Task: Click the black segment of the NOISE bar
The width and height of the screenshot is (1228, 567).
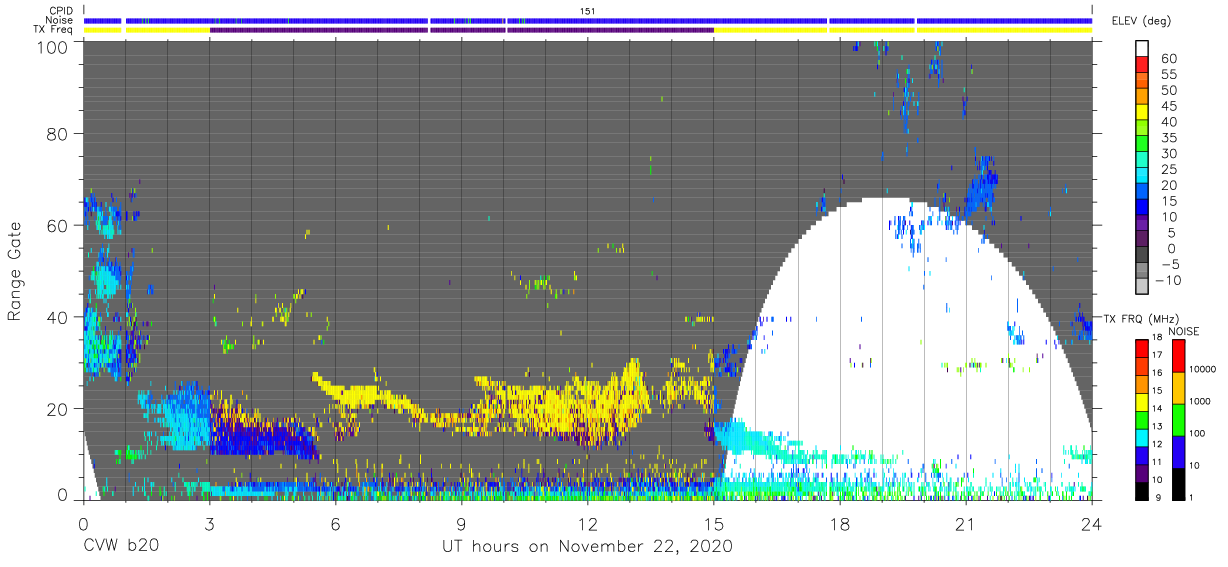Action: pyautogui.click(x=1180, y=482)
